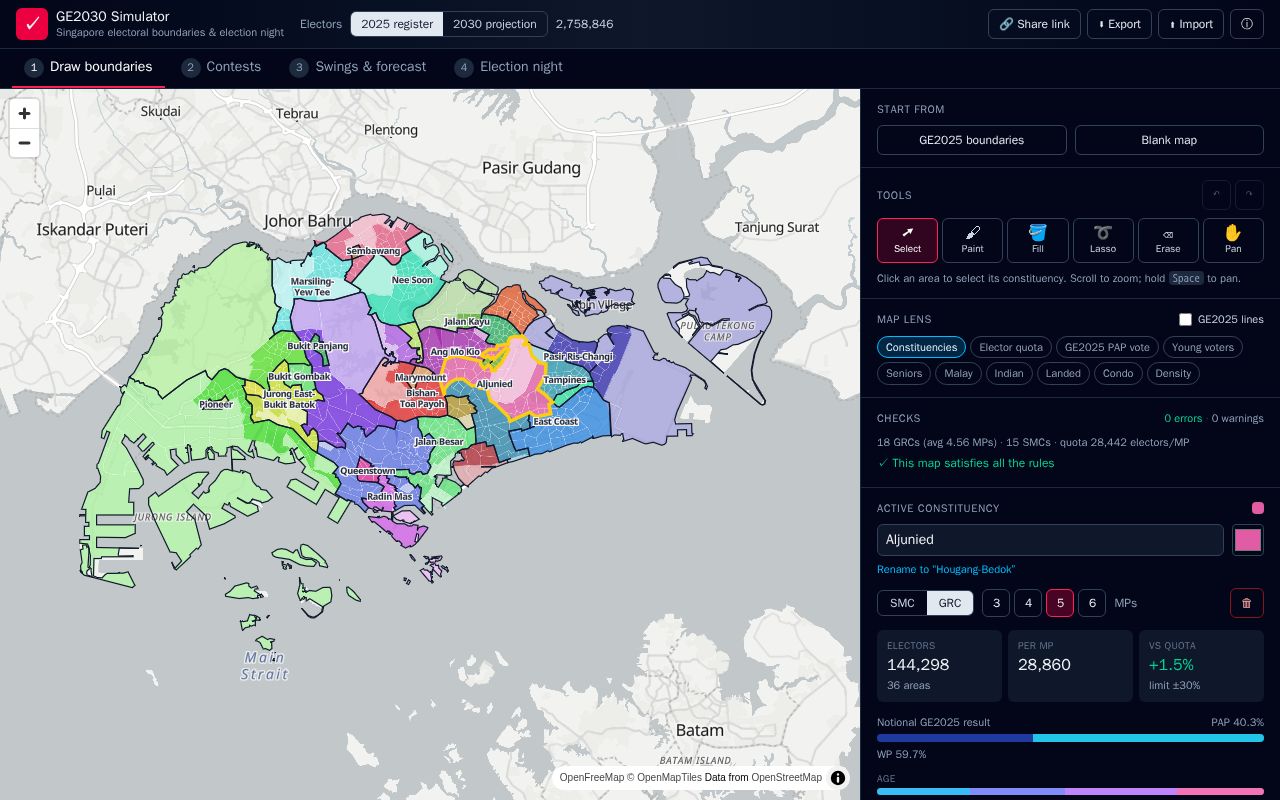
Task: Delete the active constituency with trash icon
Action: click(x=1246, y=603)
